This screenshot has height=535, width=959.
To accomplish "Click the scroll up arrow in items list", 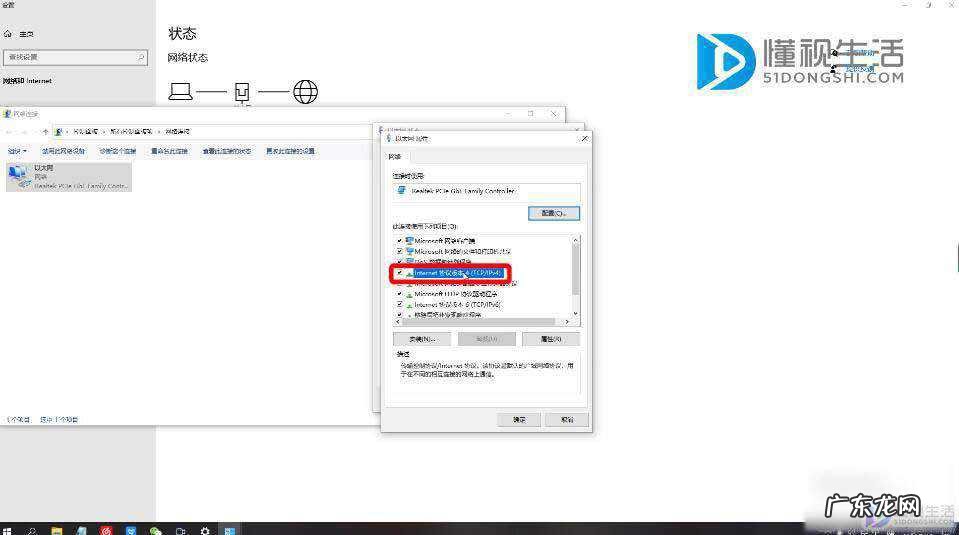I will click(x=576, y=240).
